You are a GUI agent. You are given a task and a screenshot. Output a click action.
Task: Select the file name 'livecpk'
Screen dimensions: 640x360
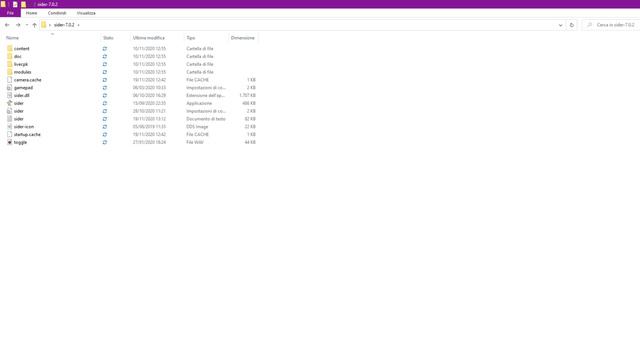pos(21,64)
